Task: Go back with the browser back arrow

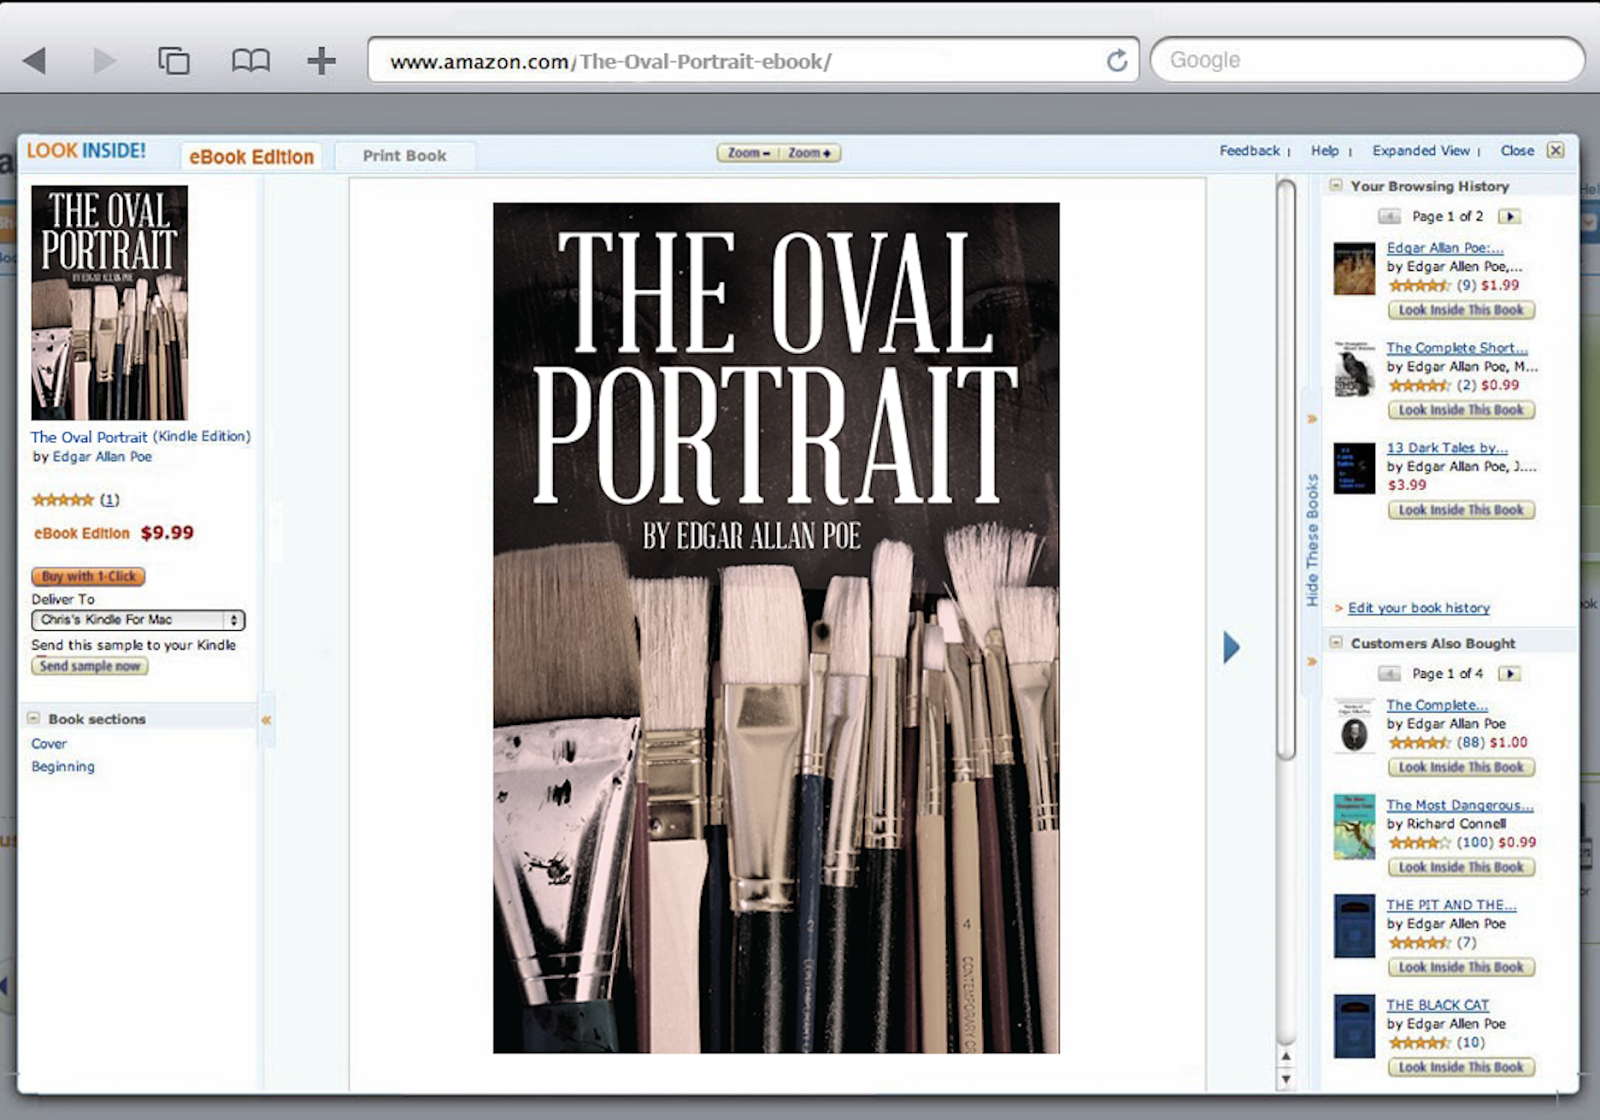Action: (35, 61)
